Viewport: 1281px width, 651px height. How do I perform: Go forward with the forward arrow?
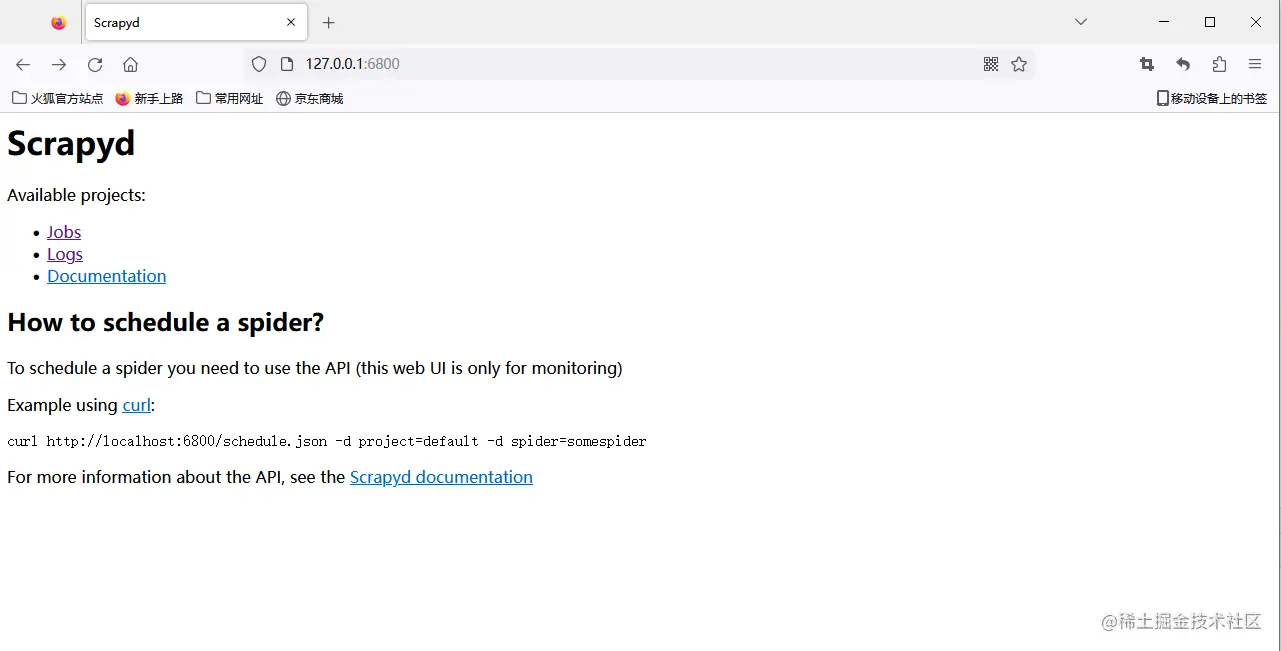pos(59,64)
